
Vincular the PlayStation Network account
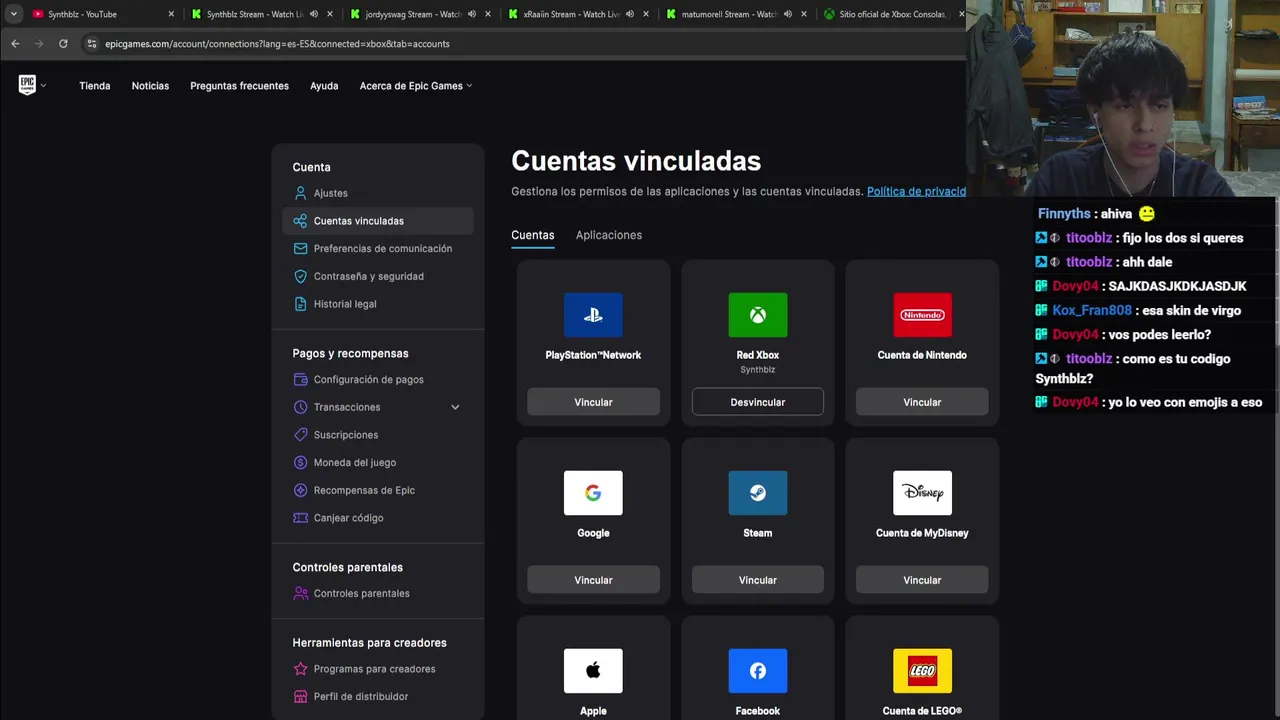593,402
